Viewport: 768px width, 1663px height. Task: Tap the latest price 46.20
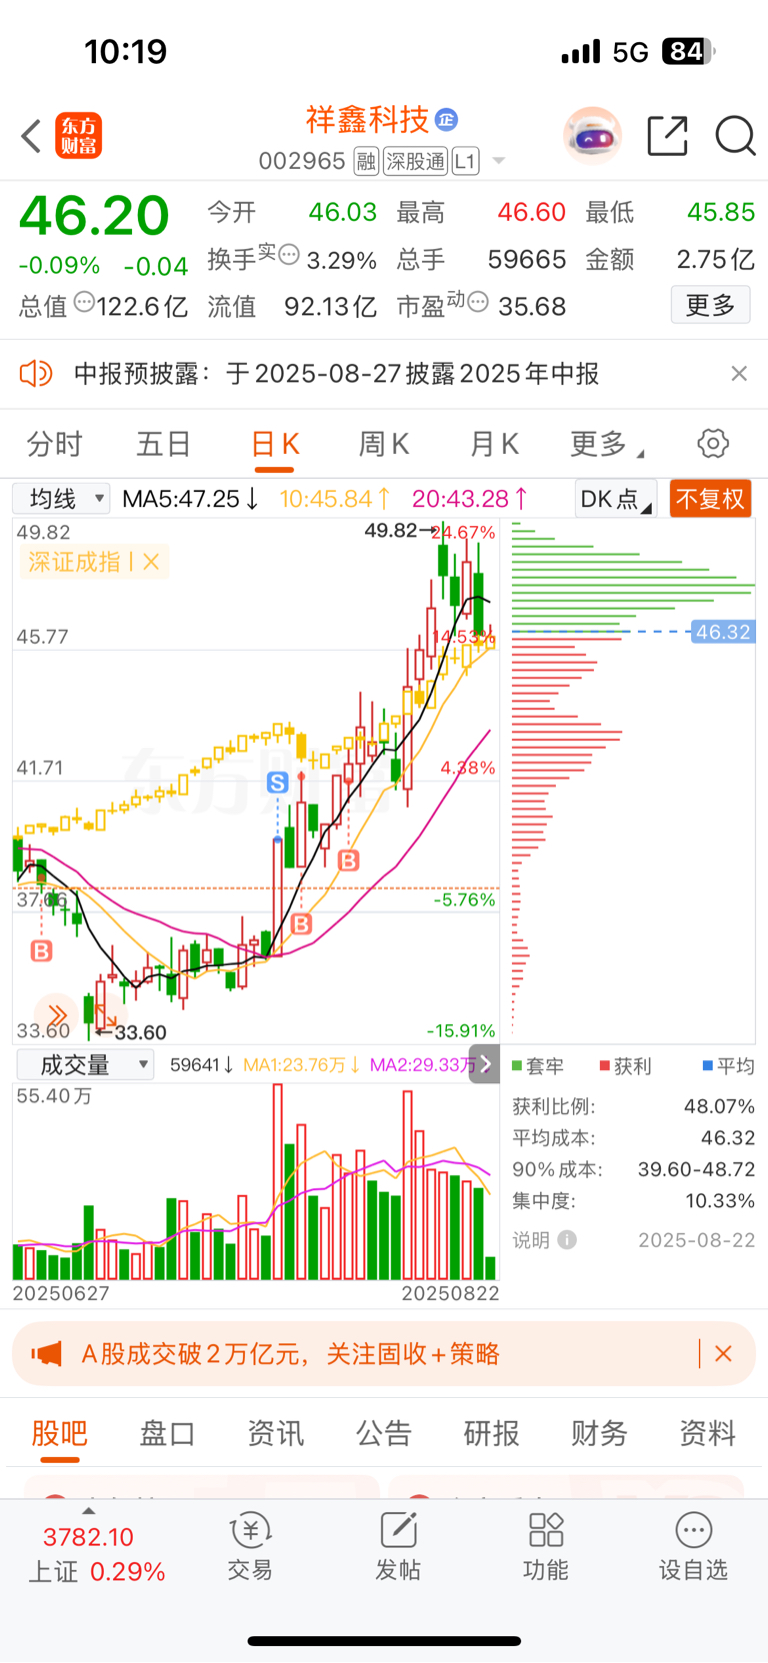pos(94,215)
